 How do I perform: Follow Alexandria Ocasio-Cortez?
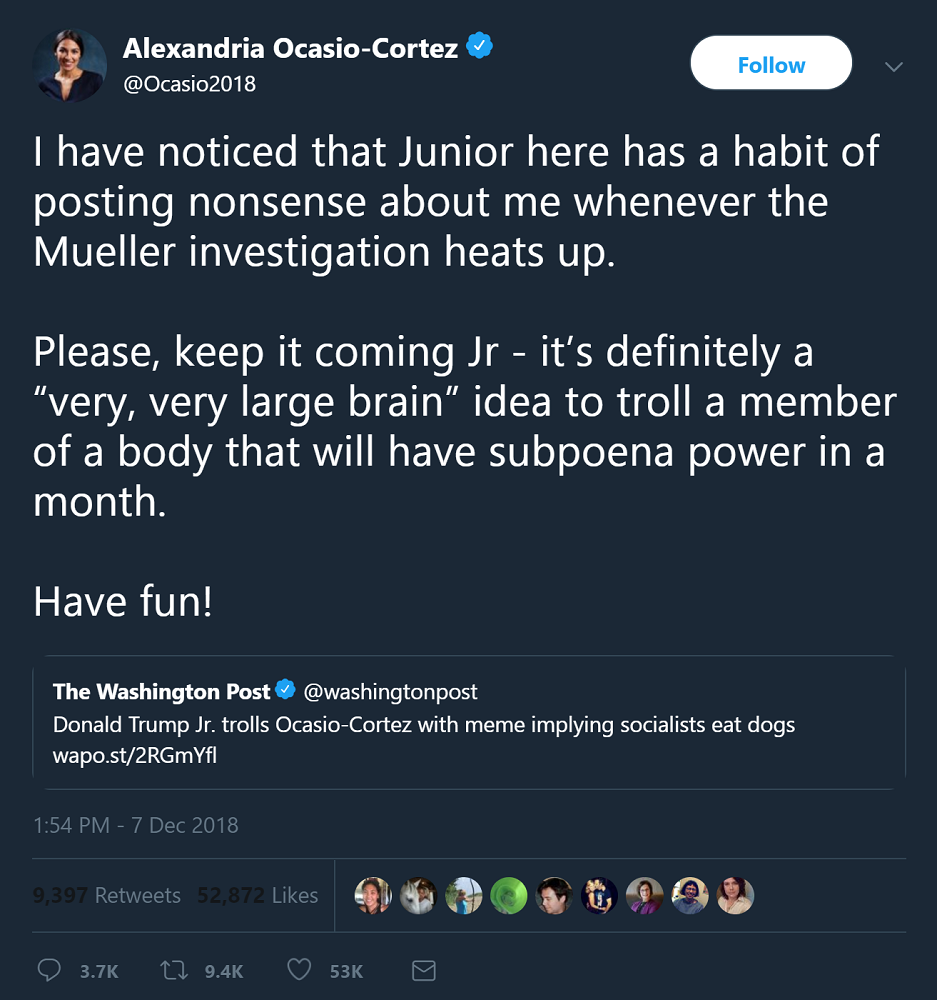click(x=771, y=66)
